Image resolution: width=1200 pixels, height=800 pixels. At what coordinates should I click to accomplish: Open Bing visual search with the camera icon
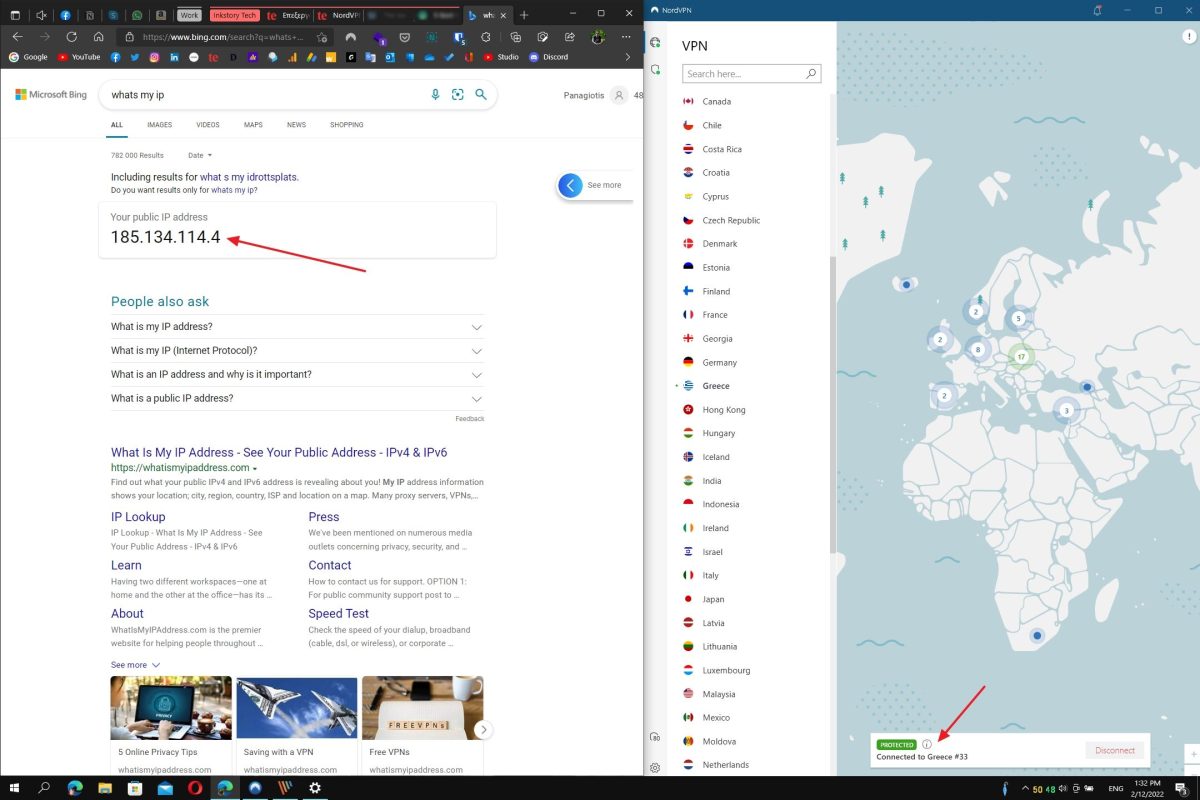(458, 94)
